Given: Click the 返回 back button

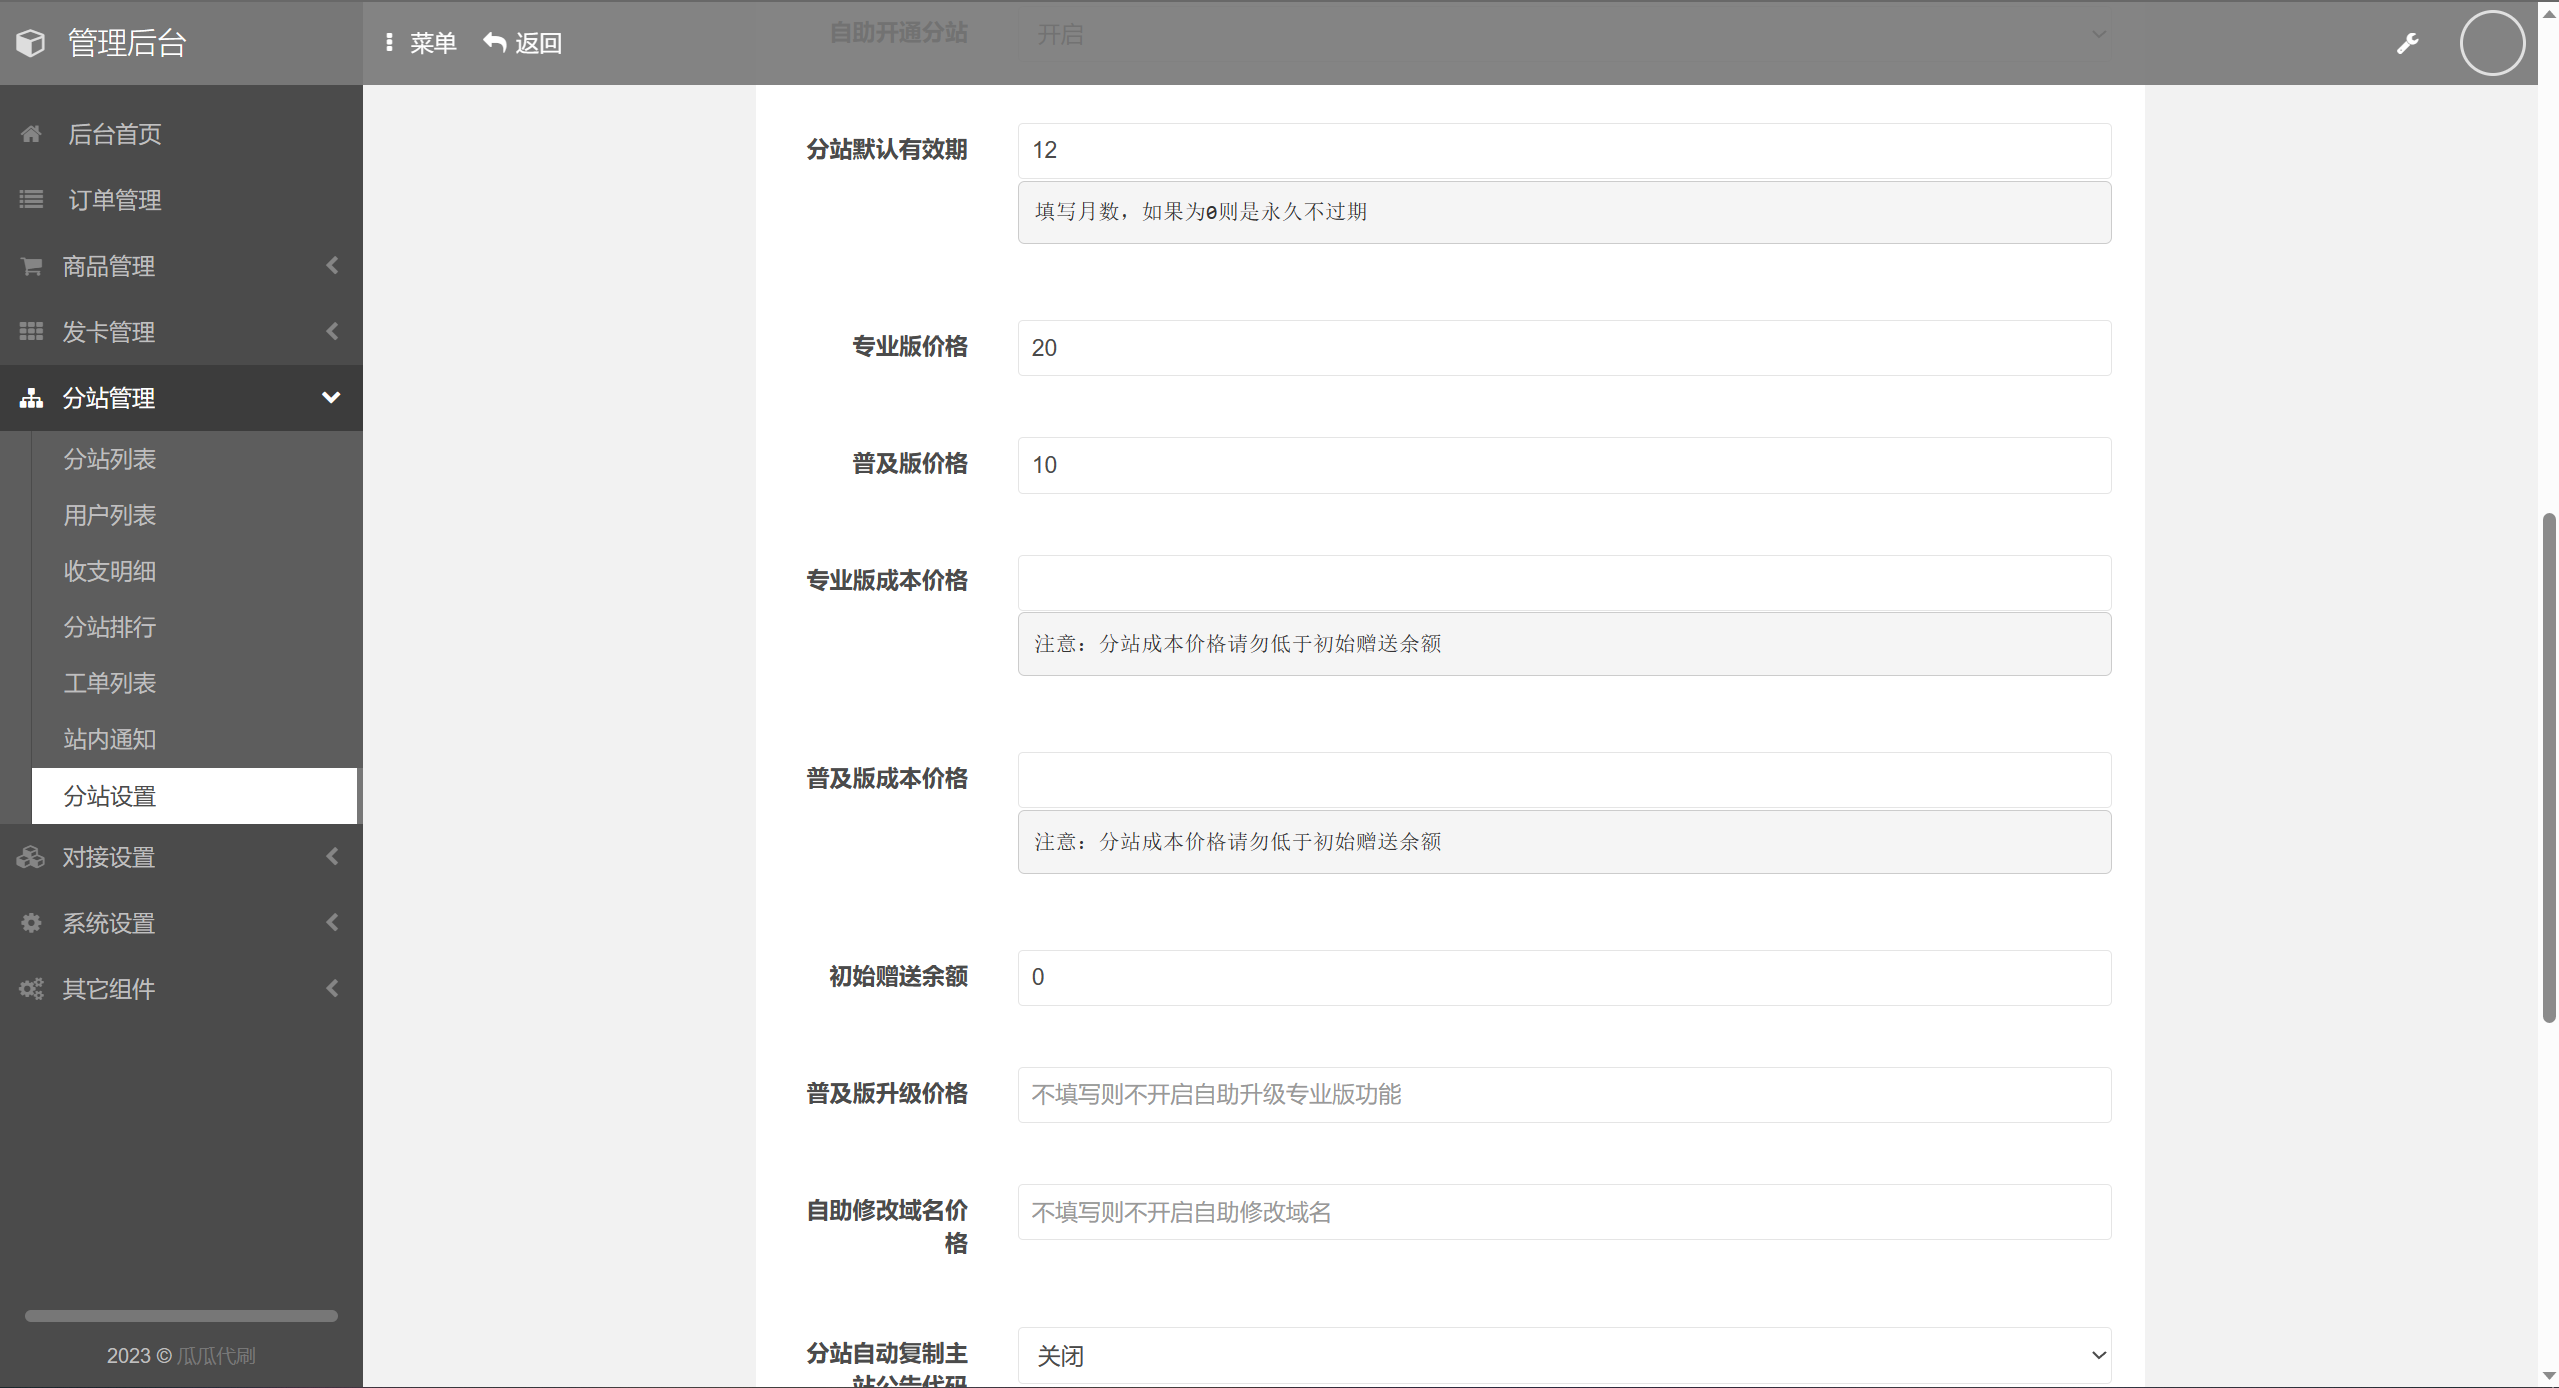Looking at the screenshot, I should (523, 43).
